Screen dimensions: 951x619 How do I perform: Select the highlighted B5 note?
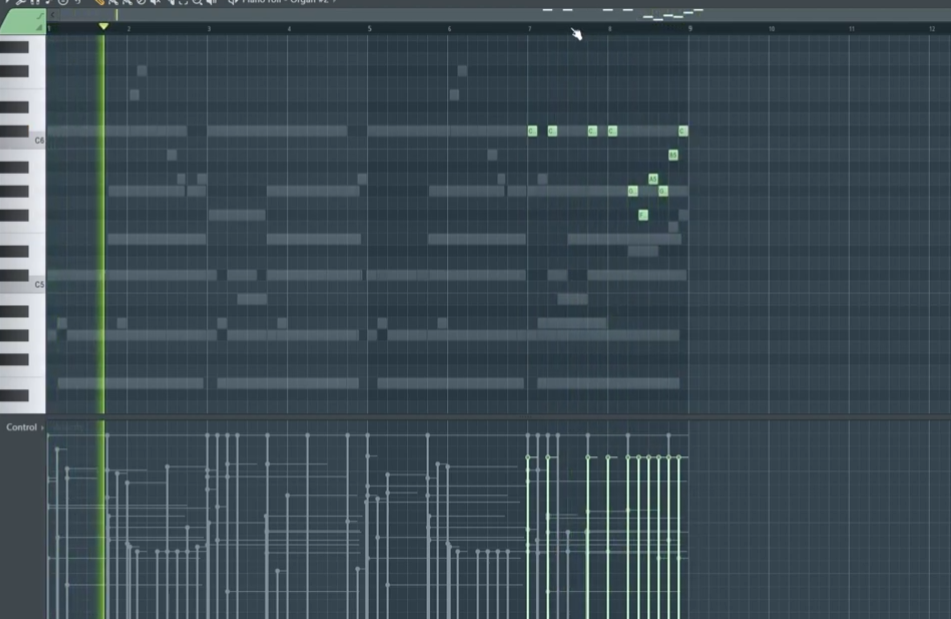pyautogui.click(x=673, y=155)
